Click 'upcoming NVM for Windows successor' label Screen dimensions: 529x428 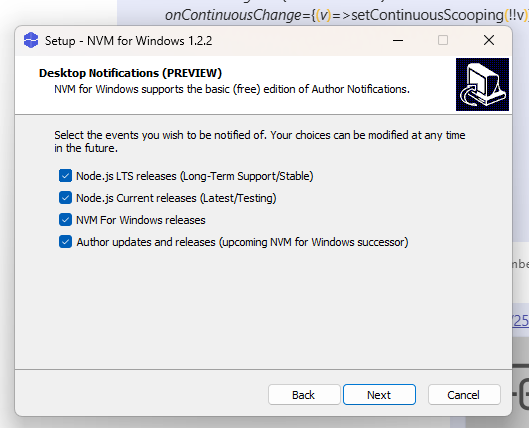click(x=313, y=242)
